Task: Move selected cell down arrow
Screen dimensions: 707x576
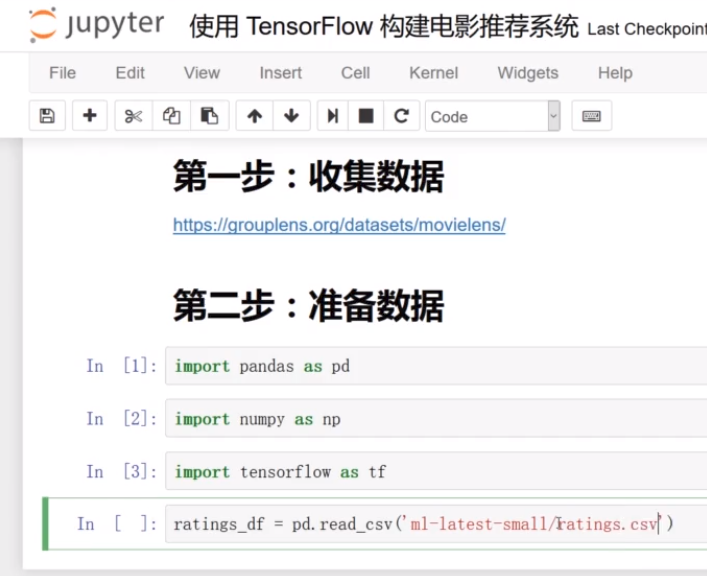Action: pos(292,116)
